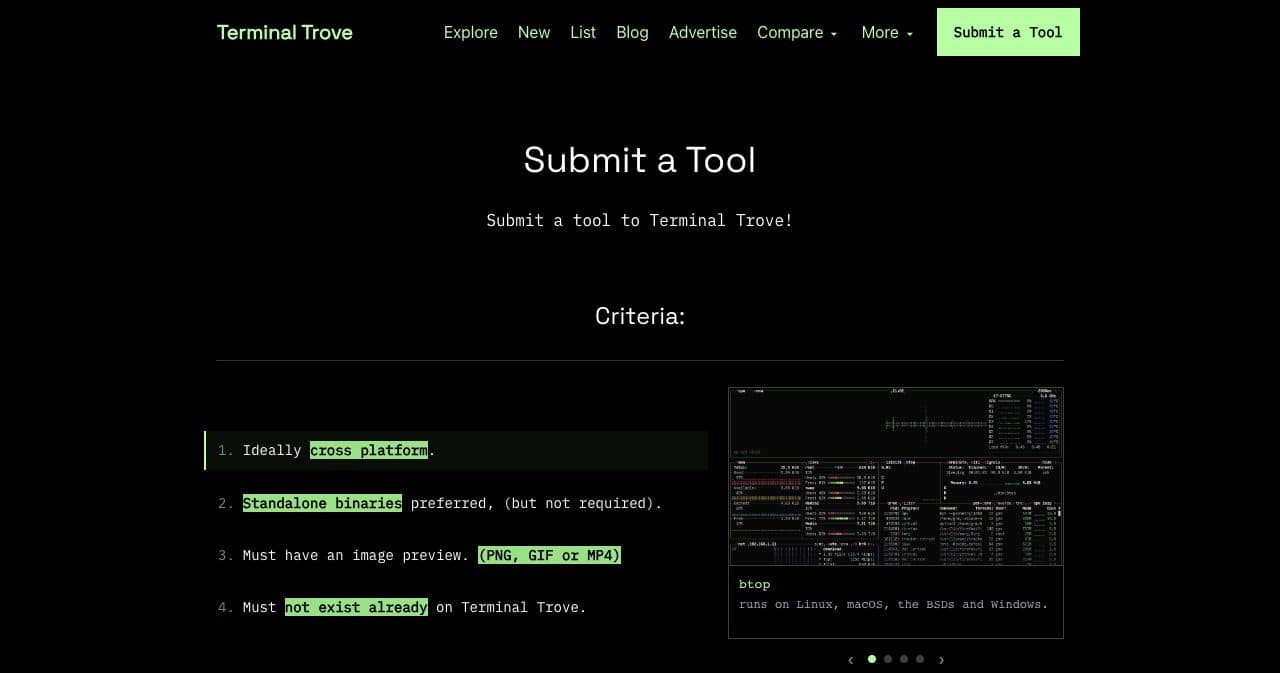Select the first carousel dot
1280x673 pixels.
click(x=872, y=659)
